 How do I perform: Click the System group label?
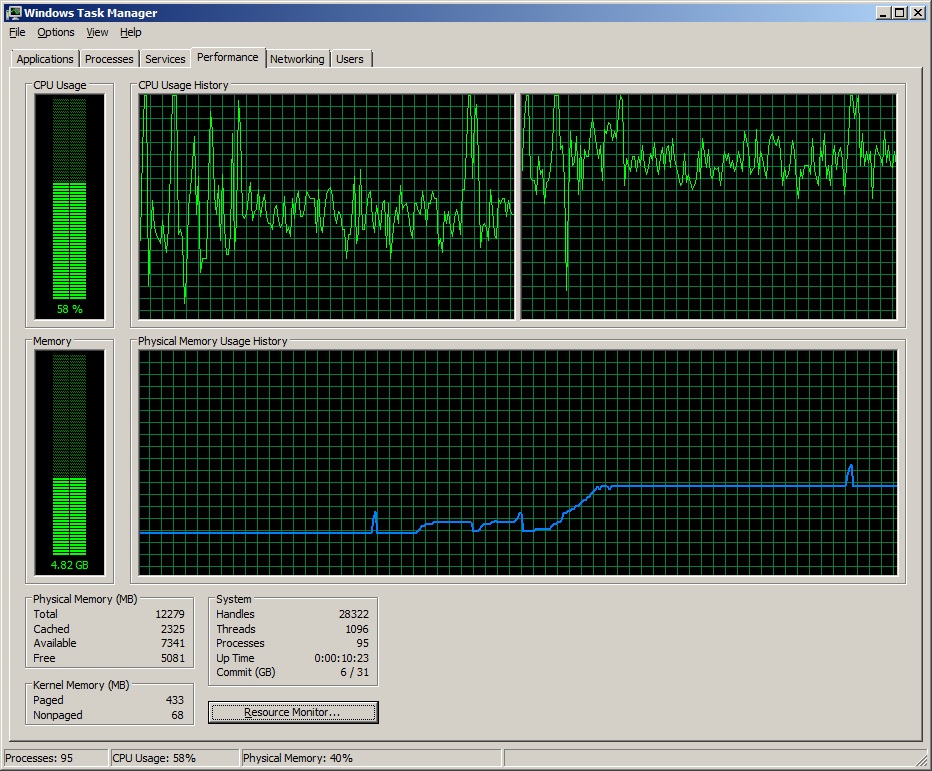(x=234, y=599)
